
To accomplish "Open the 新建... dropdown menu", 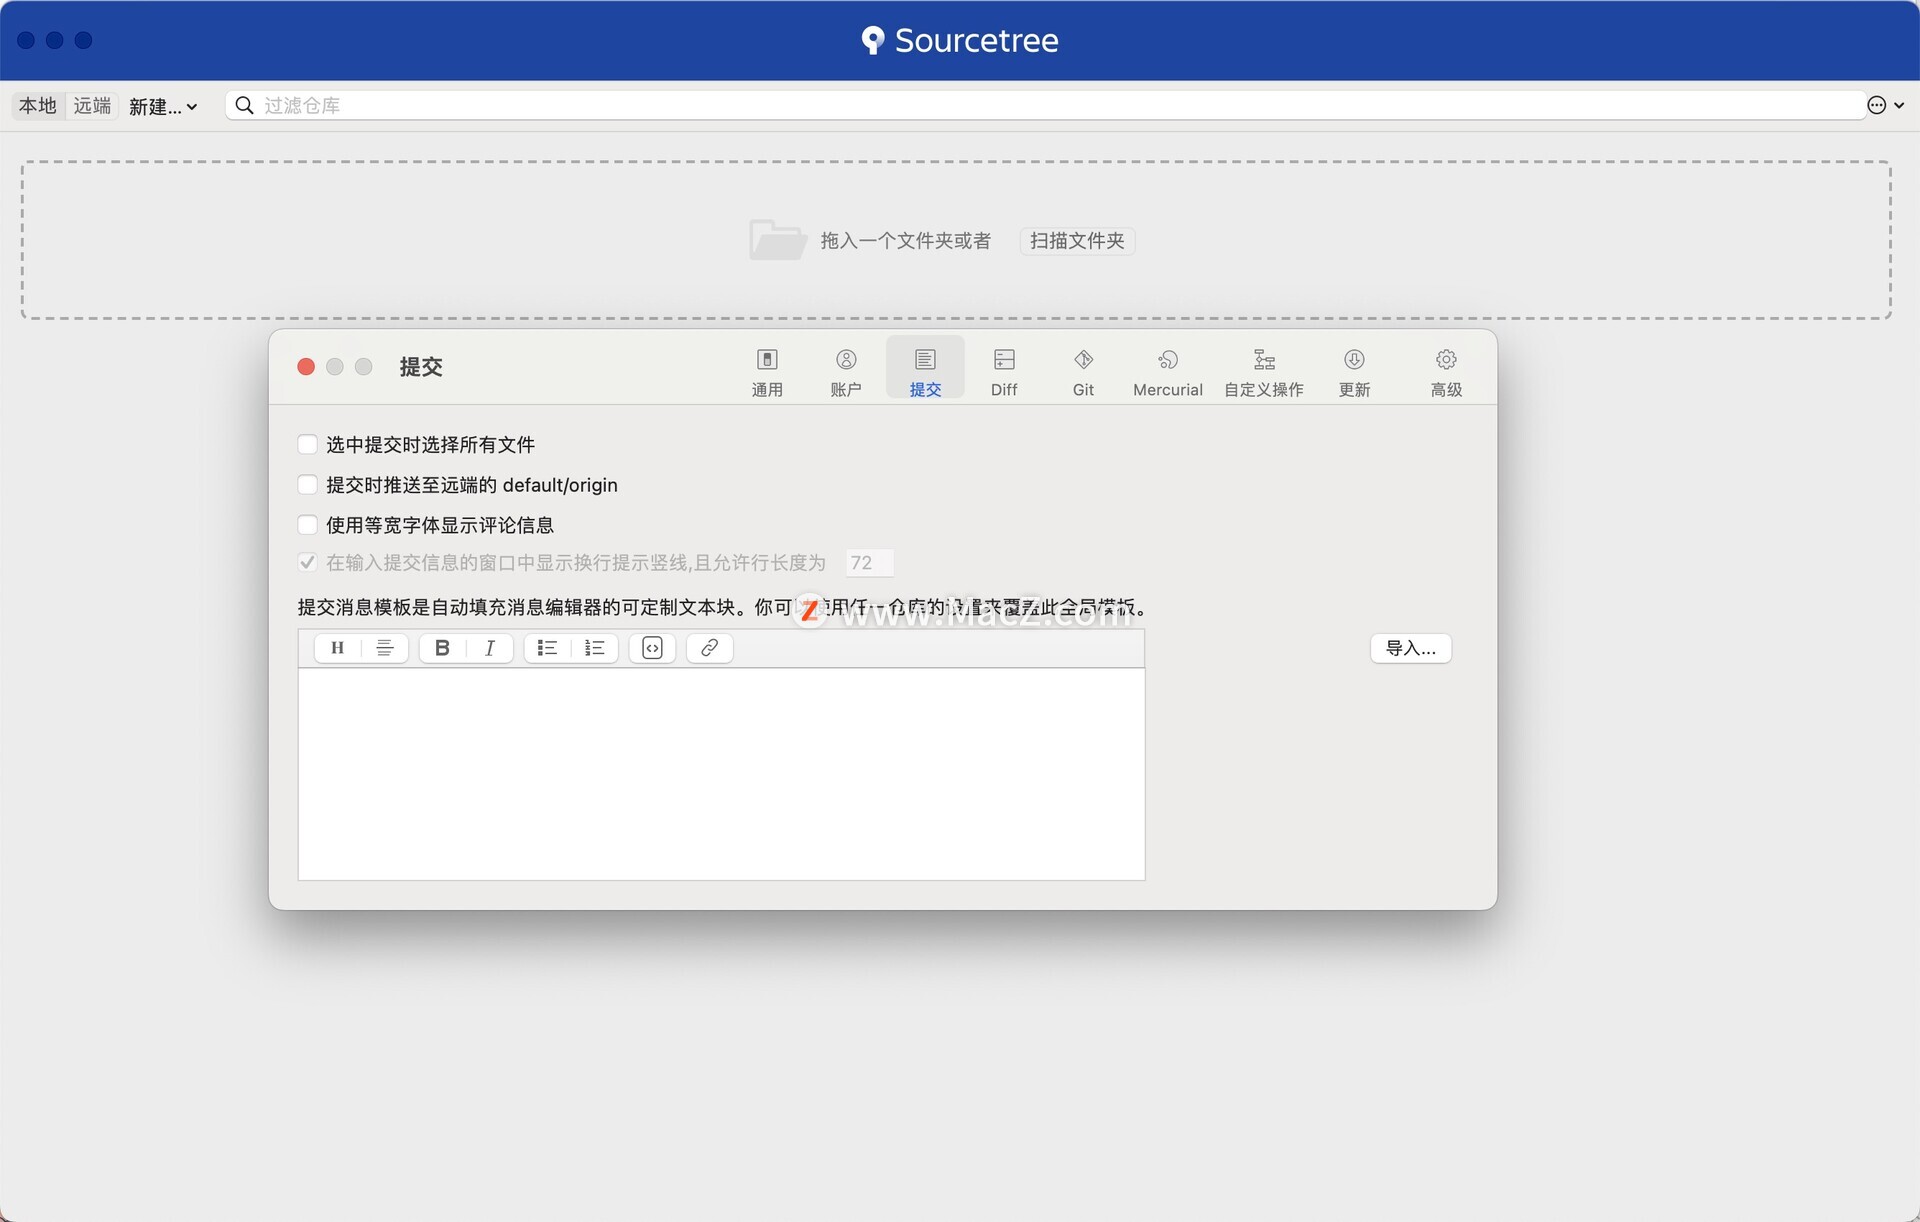I will tap(163, 106).
